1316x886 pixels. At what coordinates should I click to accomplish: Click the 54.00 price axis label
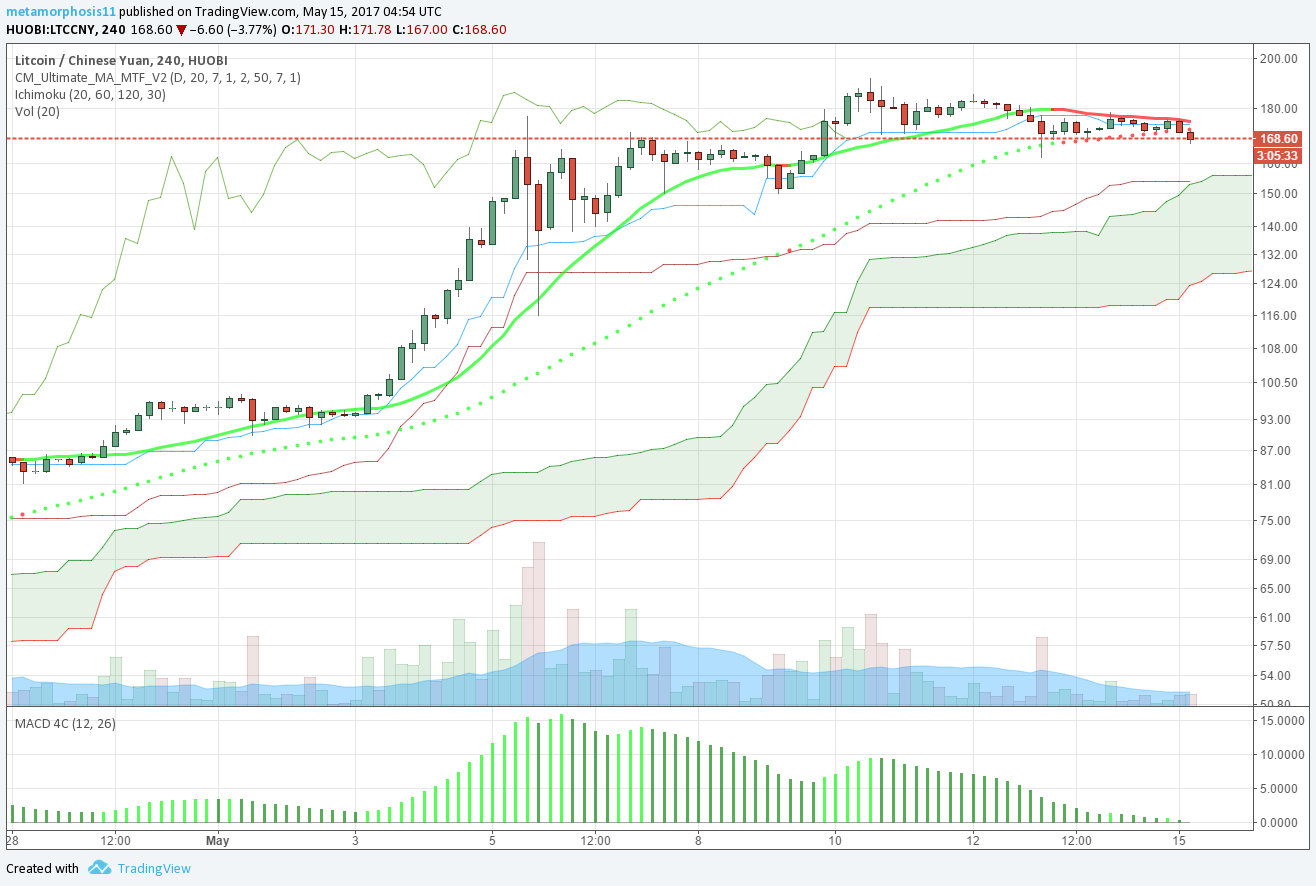pyautogui.click(x=1276, y=677)
